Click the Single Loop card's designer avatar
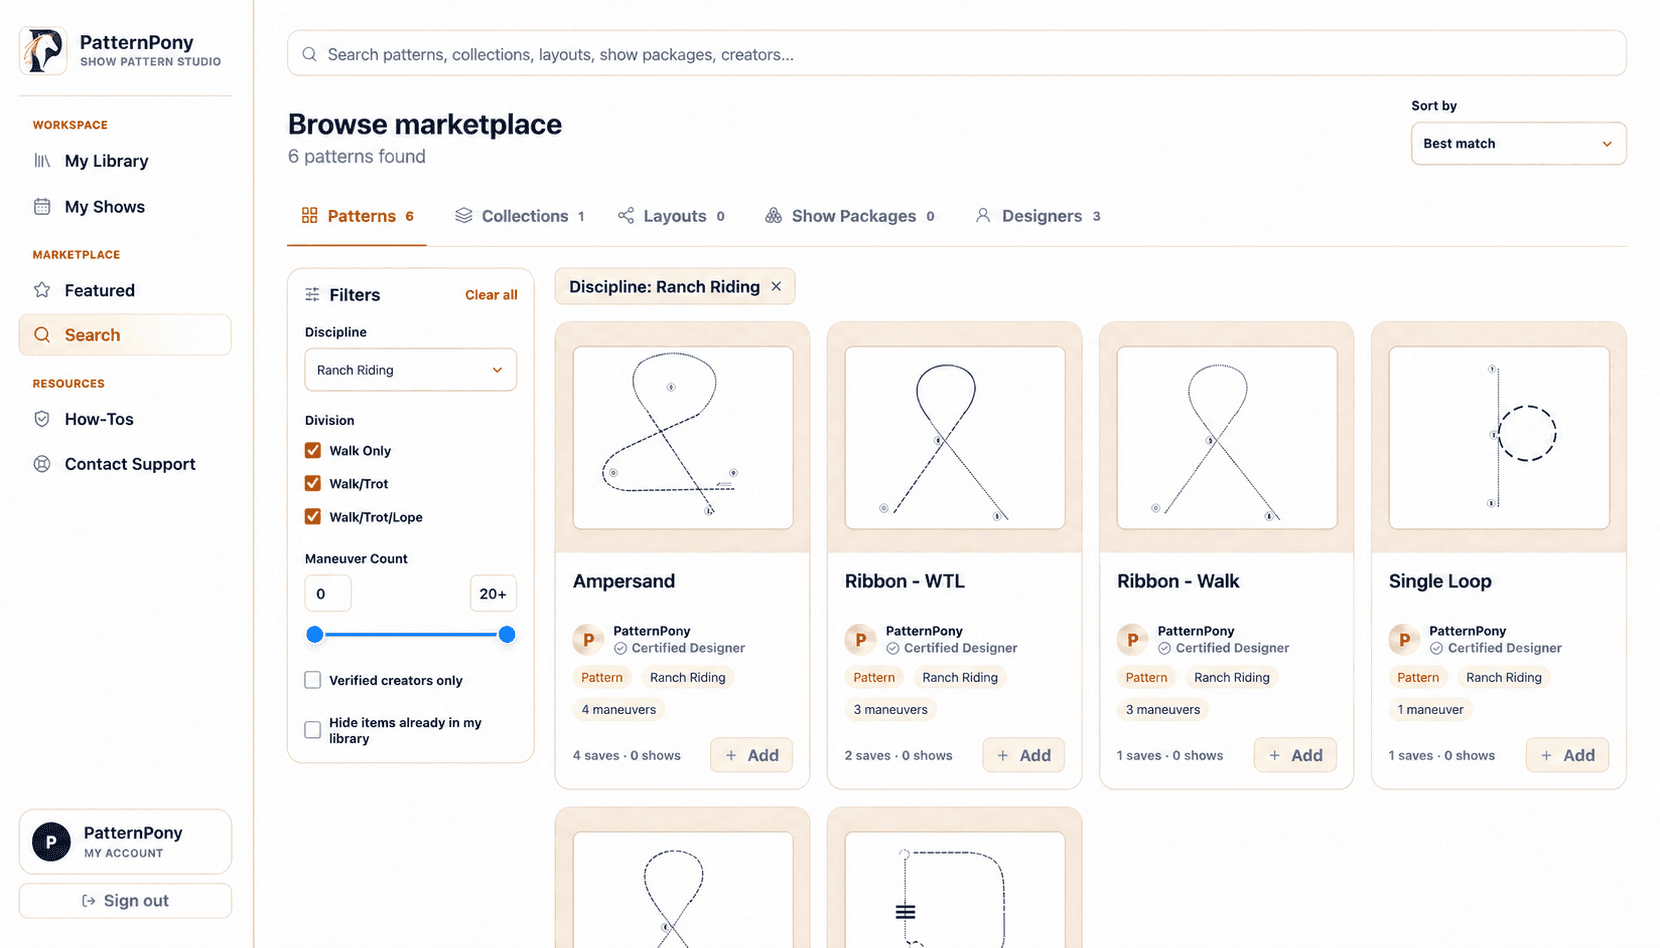1660x948 pixels. tap(1404, 639)
